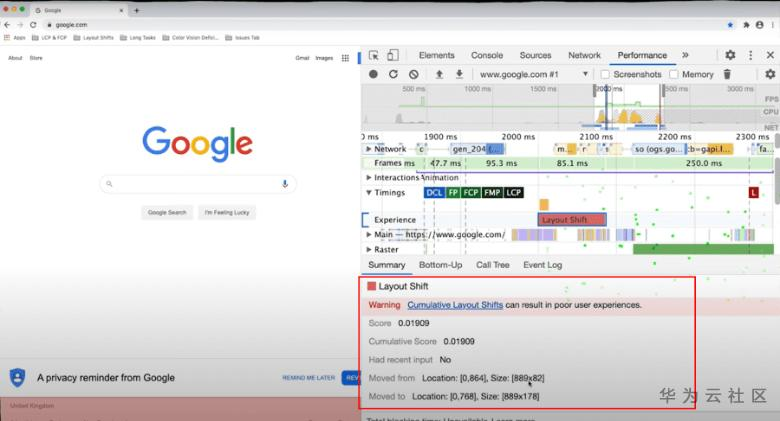Open the Call Tree tab

[492, 265]
